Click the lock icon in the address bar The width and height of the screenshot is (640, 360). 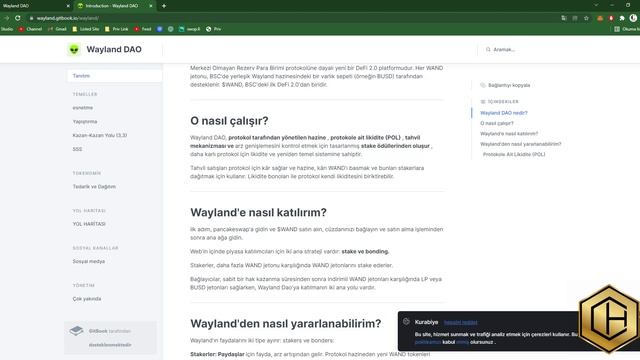pos(31,18)
